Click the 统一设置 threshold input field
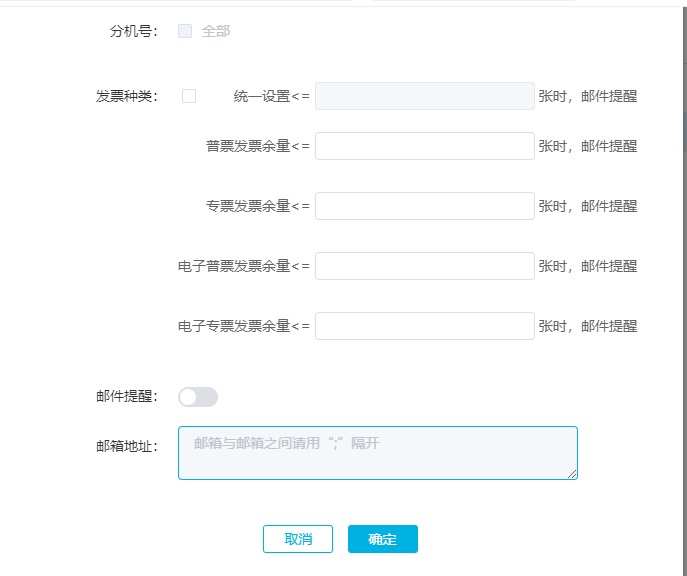Image resolution: width=687 pixels, height=576 pixels. [425, 96]
